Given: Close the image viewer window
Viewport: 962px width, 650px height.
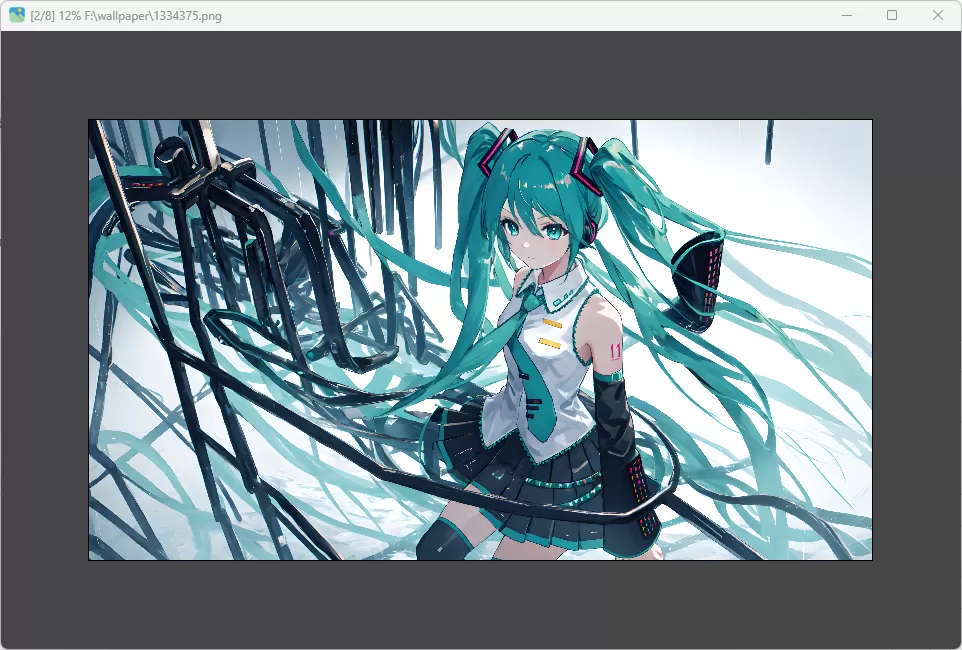Looking at the screenshot, I should click(937, 15).
